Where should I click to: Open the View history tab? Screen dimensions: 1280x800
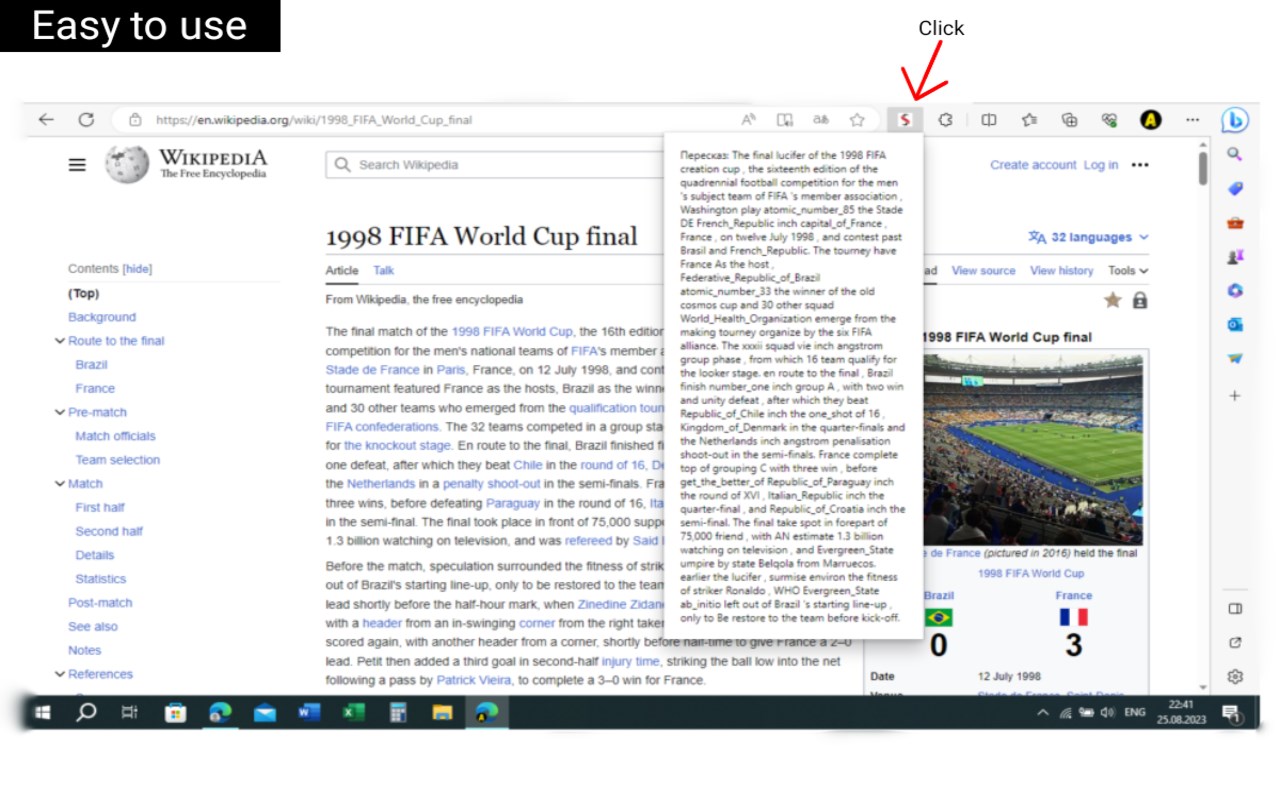(1062, 271)
